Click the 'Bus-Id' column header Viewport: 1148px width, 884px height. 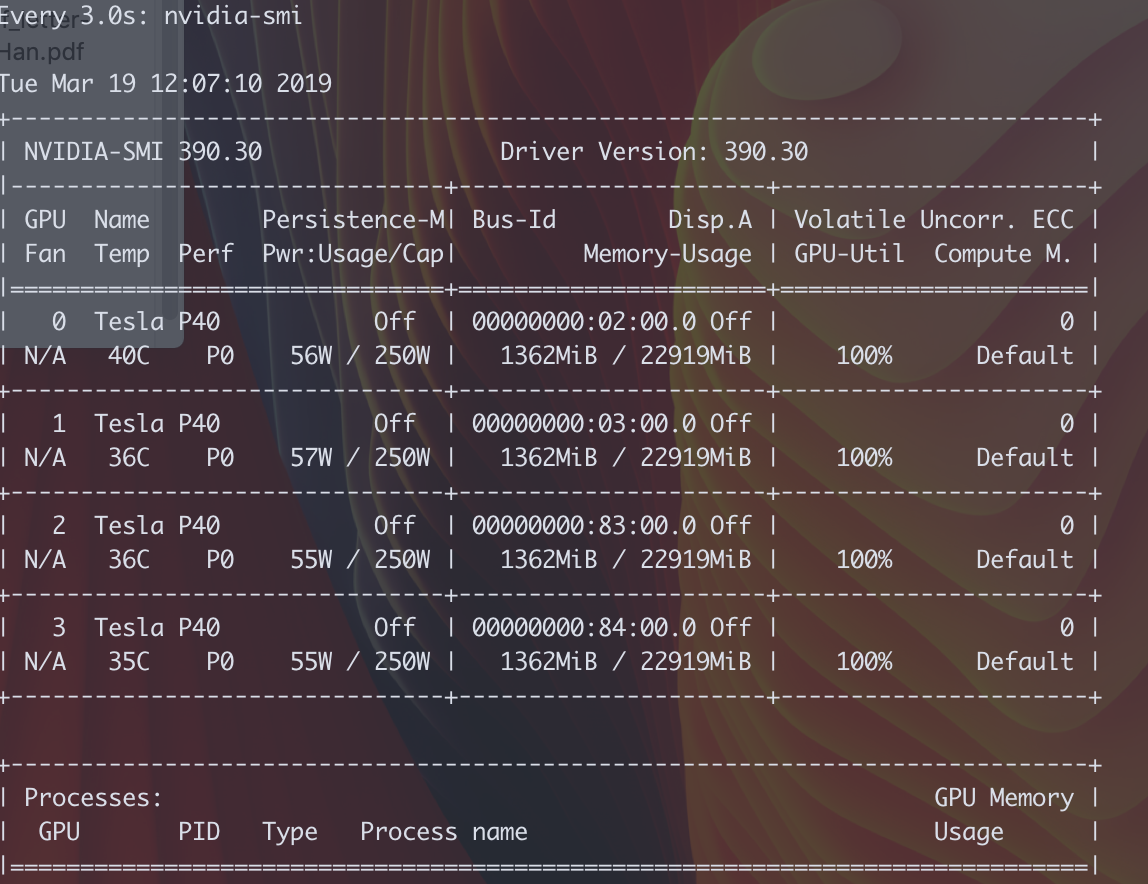(514, 220)
